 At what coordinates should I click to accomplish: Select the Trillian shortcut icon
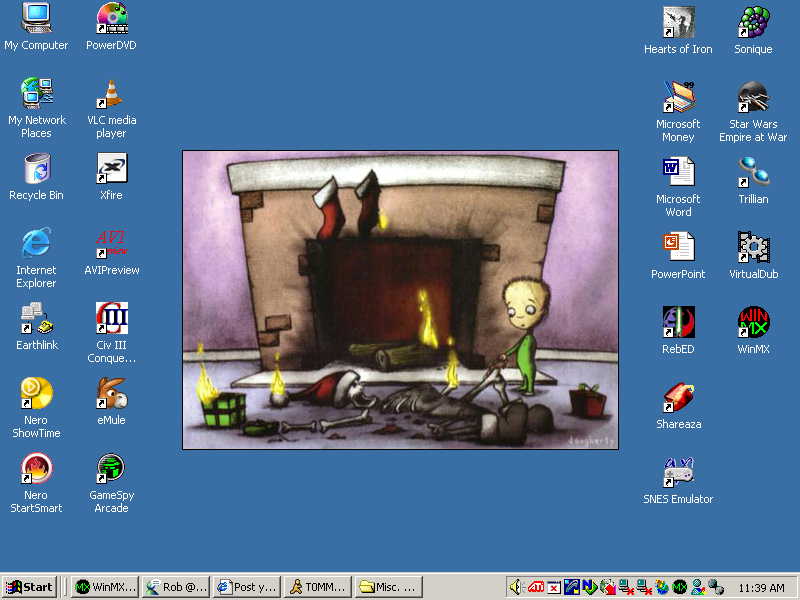point(754,172)
